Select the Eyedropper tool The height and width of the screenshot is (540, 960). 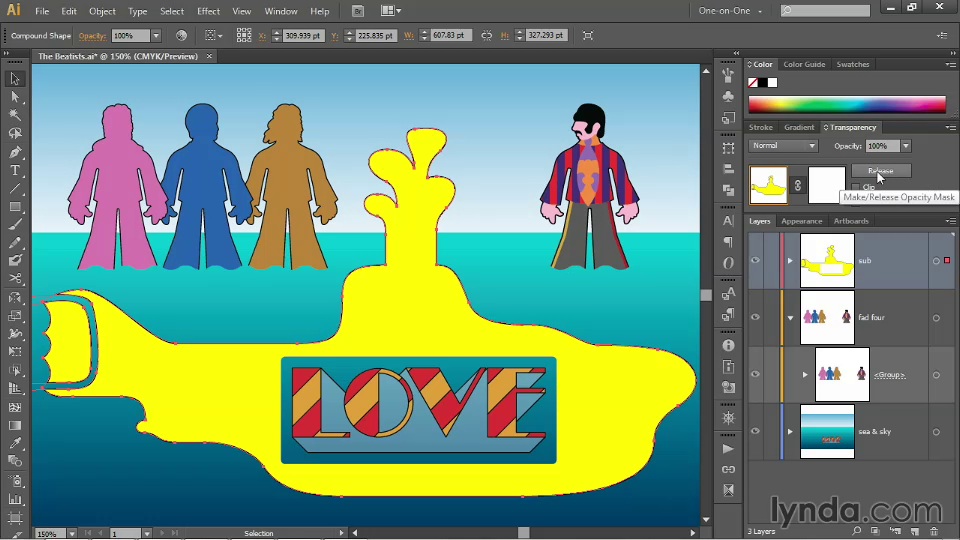tap(15, 443)
